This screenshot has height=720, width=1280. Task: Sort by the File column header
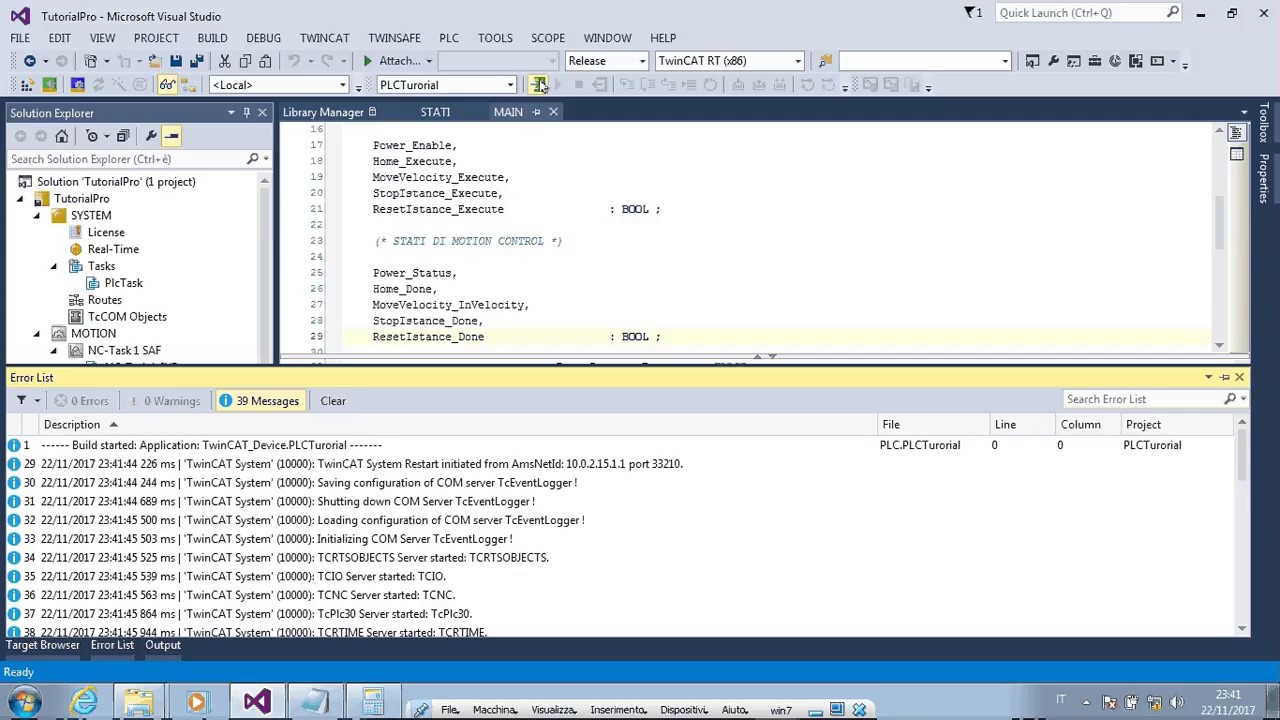(891, 425)
